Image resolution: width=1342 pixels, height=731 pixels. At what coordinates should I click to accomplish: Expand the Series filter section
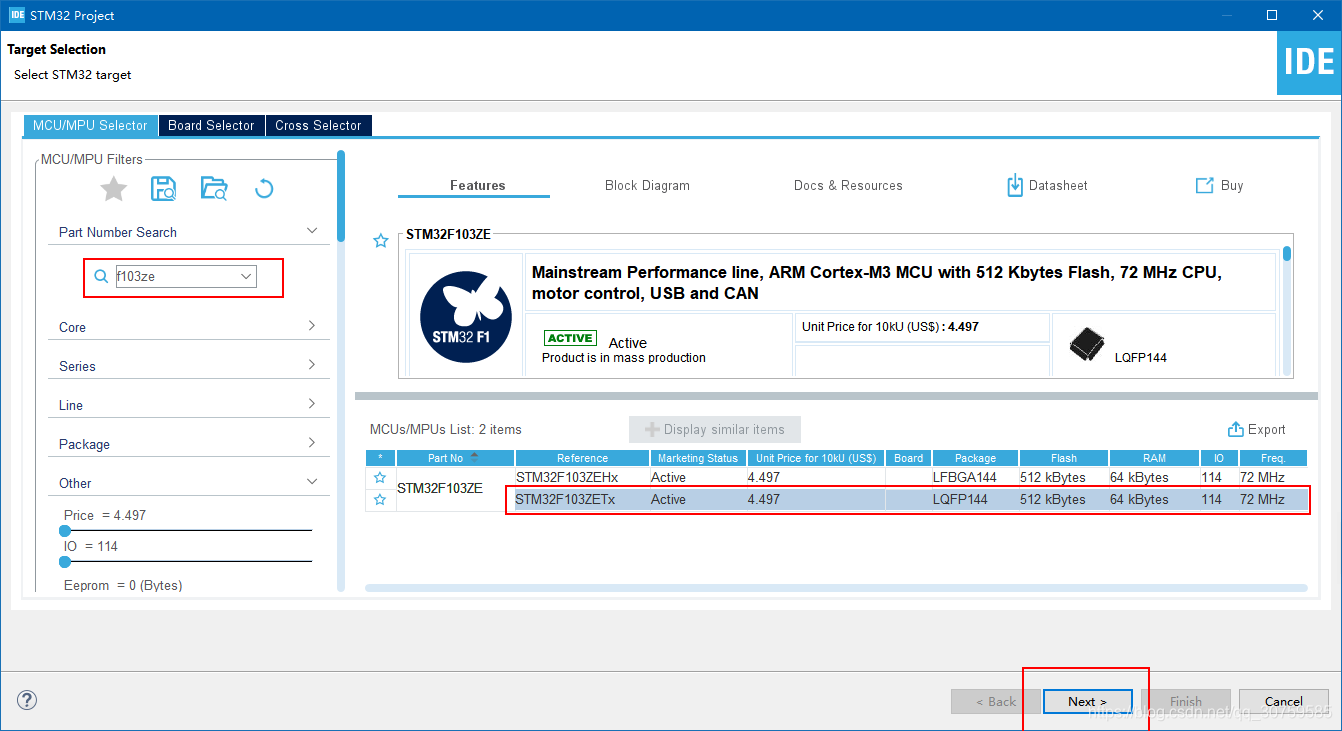point(312,365)
